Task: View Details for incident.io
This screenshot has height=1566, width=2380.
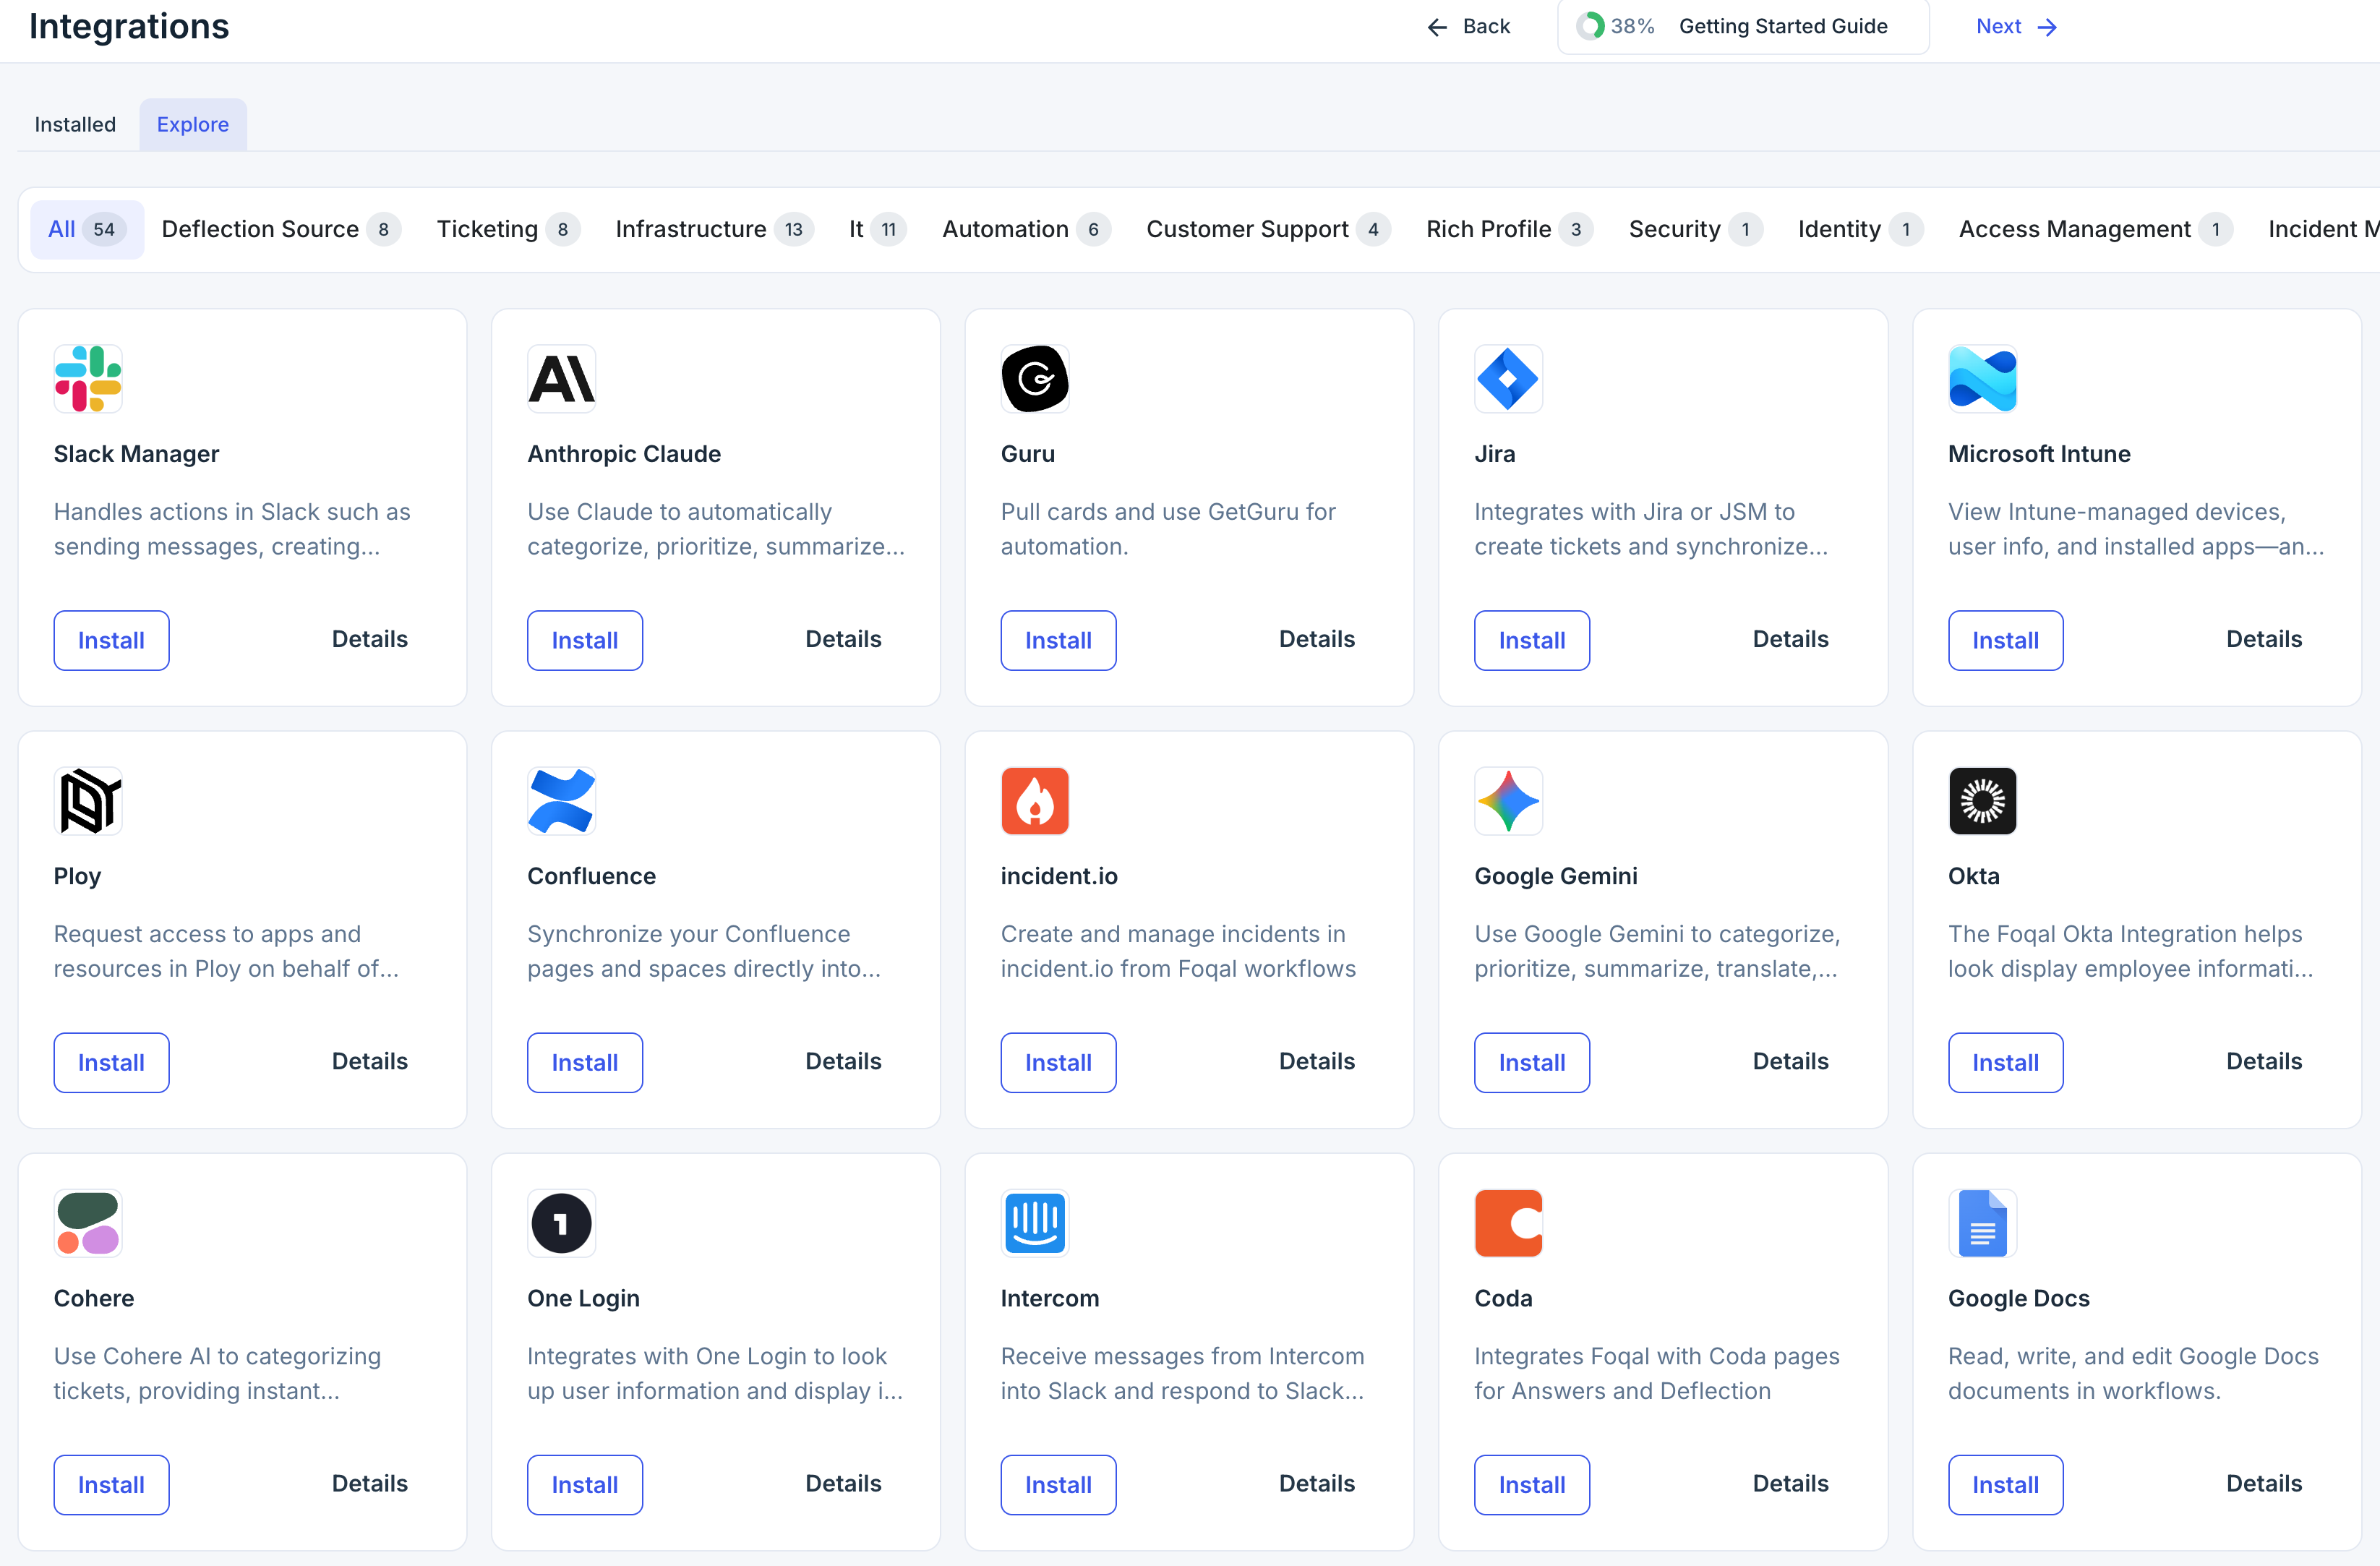Action: point(1317,1061)
